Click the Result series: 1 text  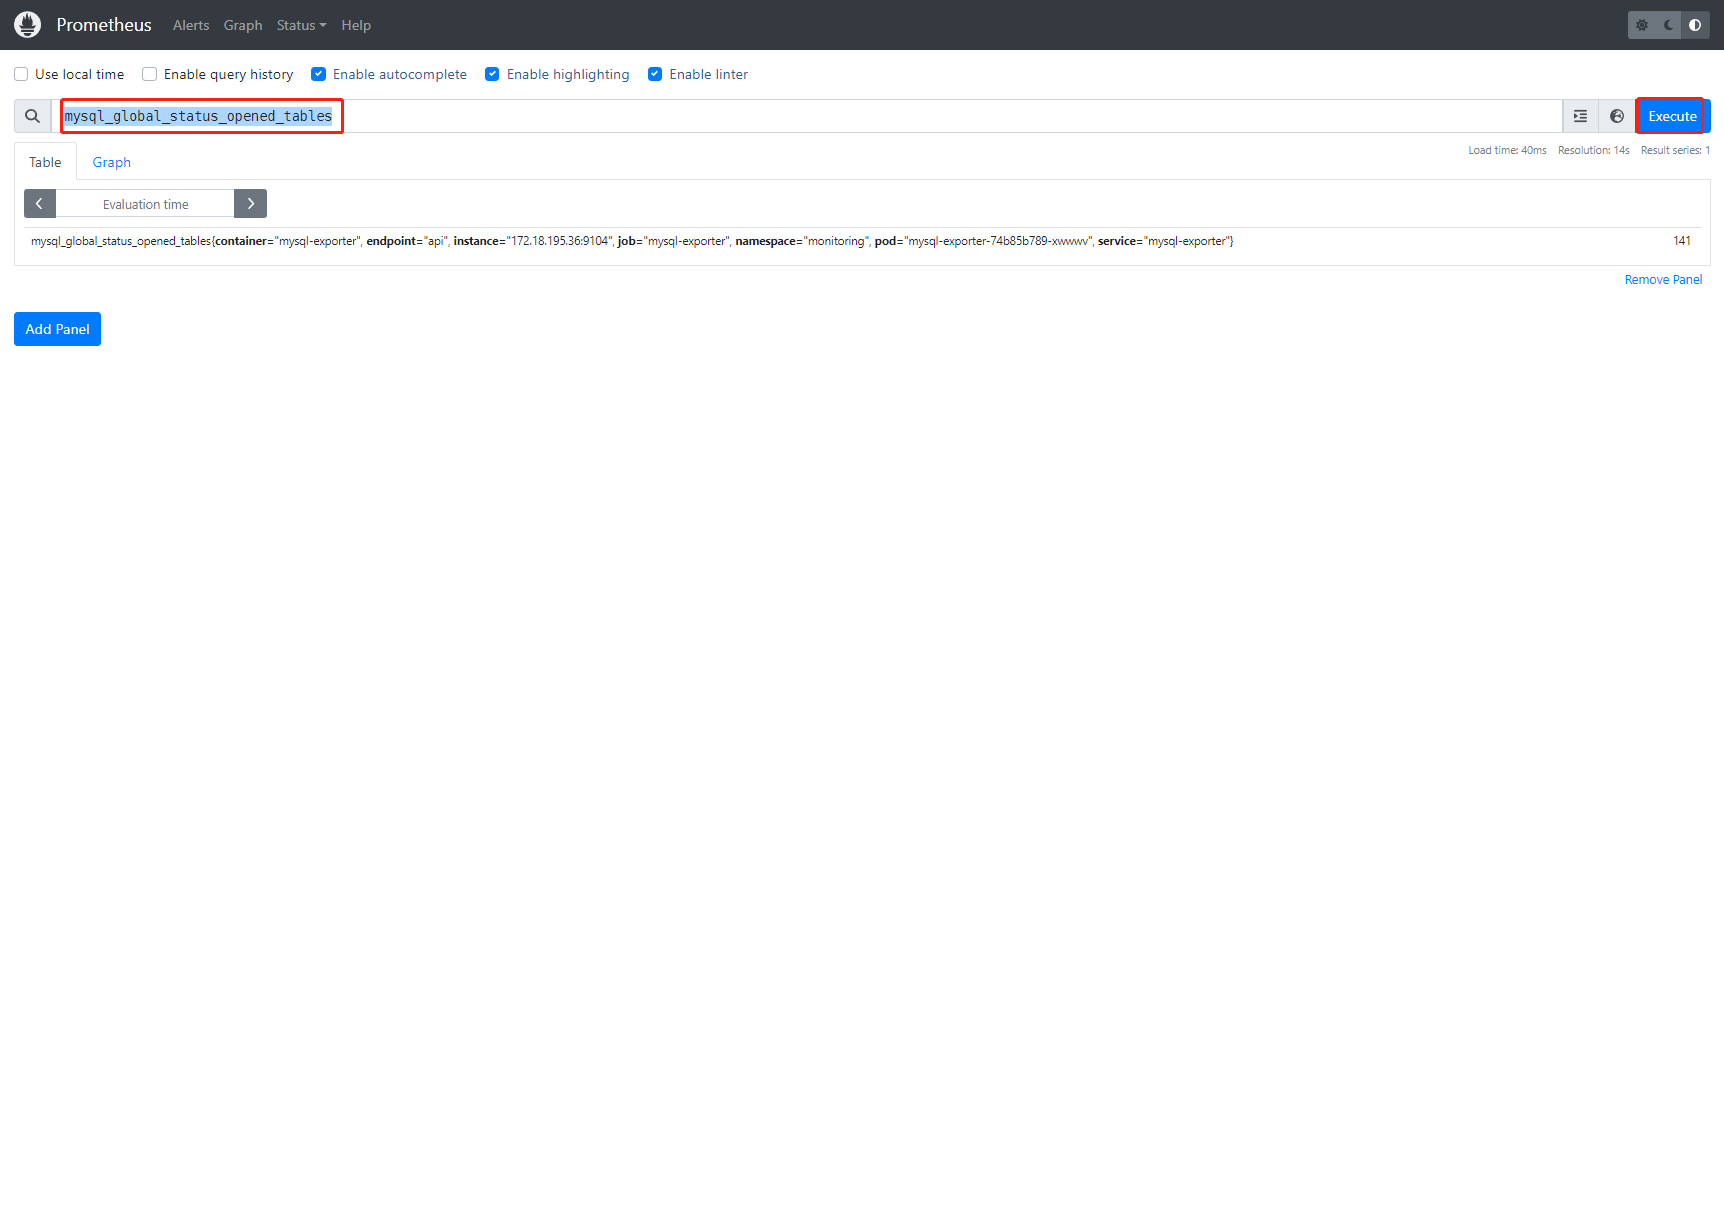point(1675,150)
